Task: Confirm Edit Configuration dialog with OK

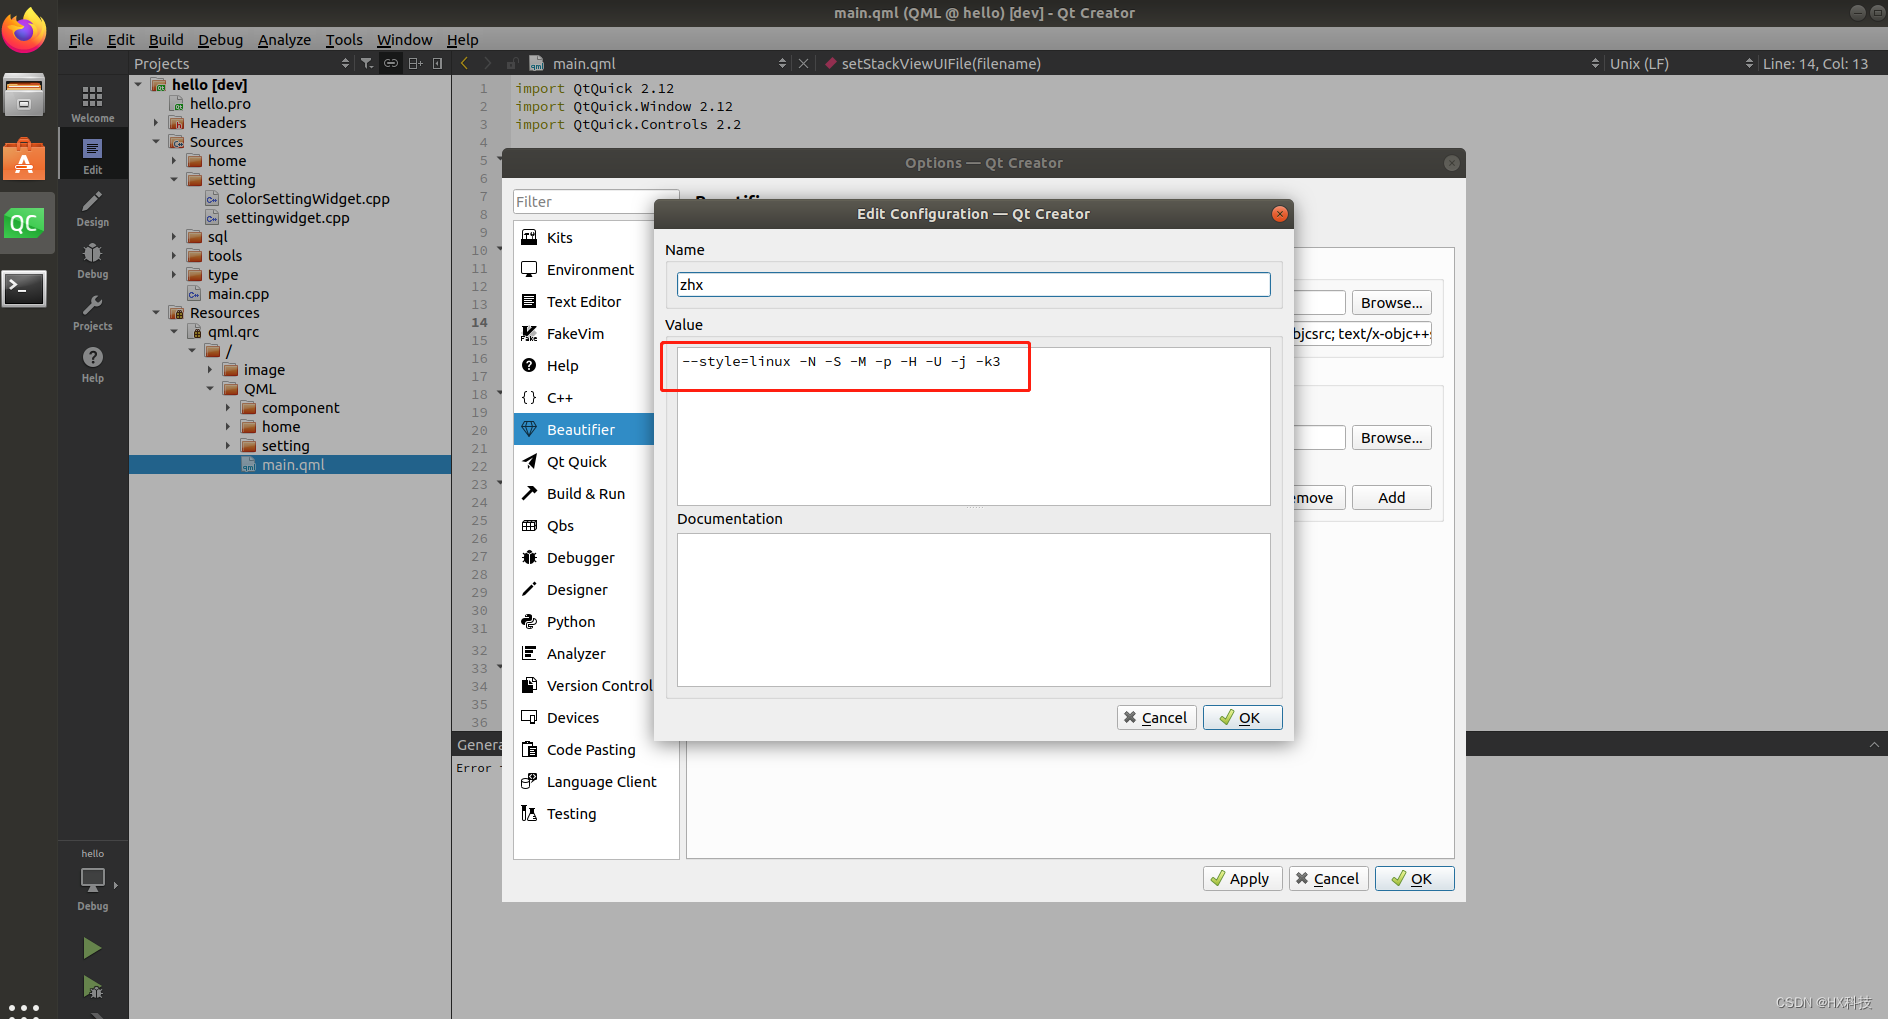Action: tap(1242, 718)
